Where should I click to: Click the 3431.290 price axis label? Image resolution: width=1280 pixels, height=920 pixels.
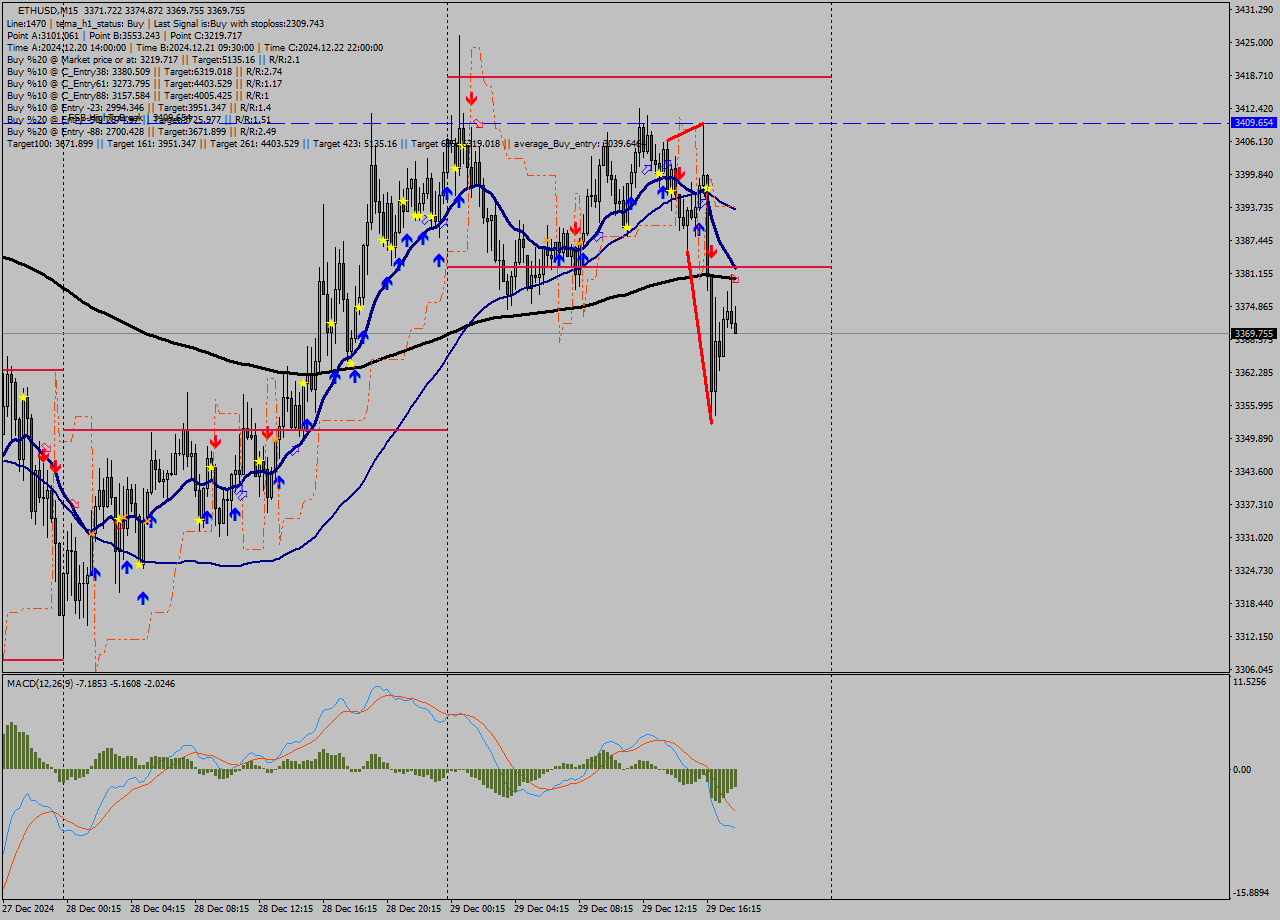[1253, 9]
